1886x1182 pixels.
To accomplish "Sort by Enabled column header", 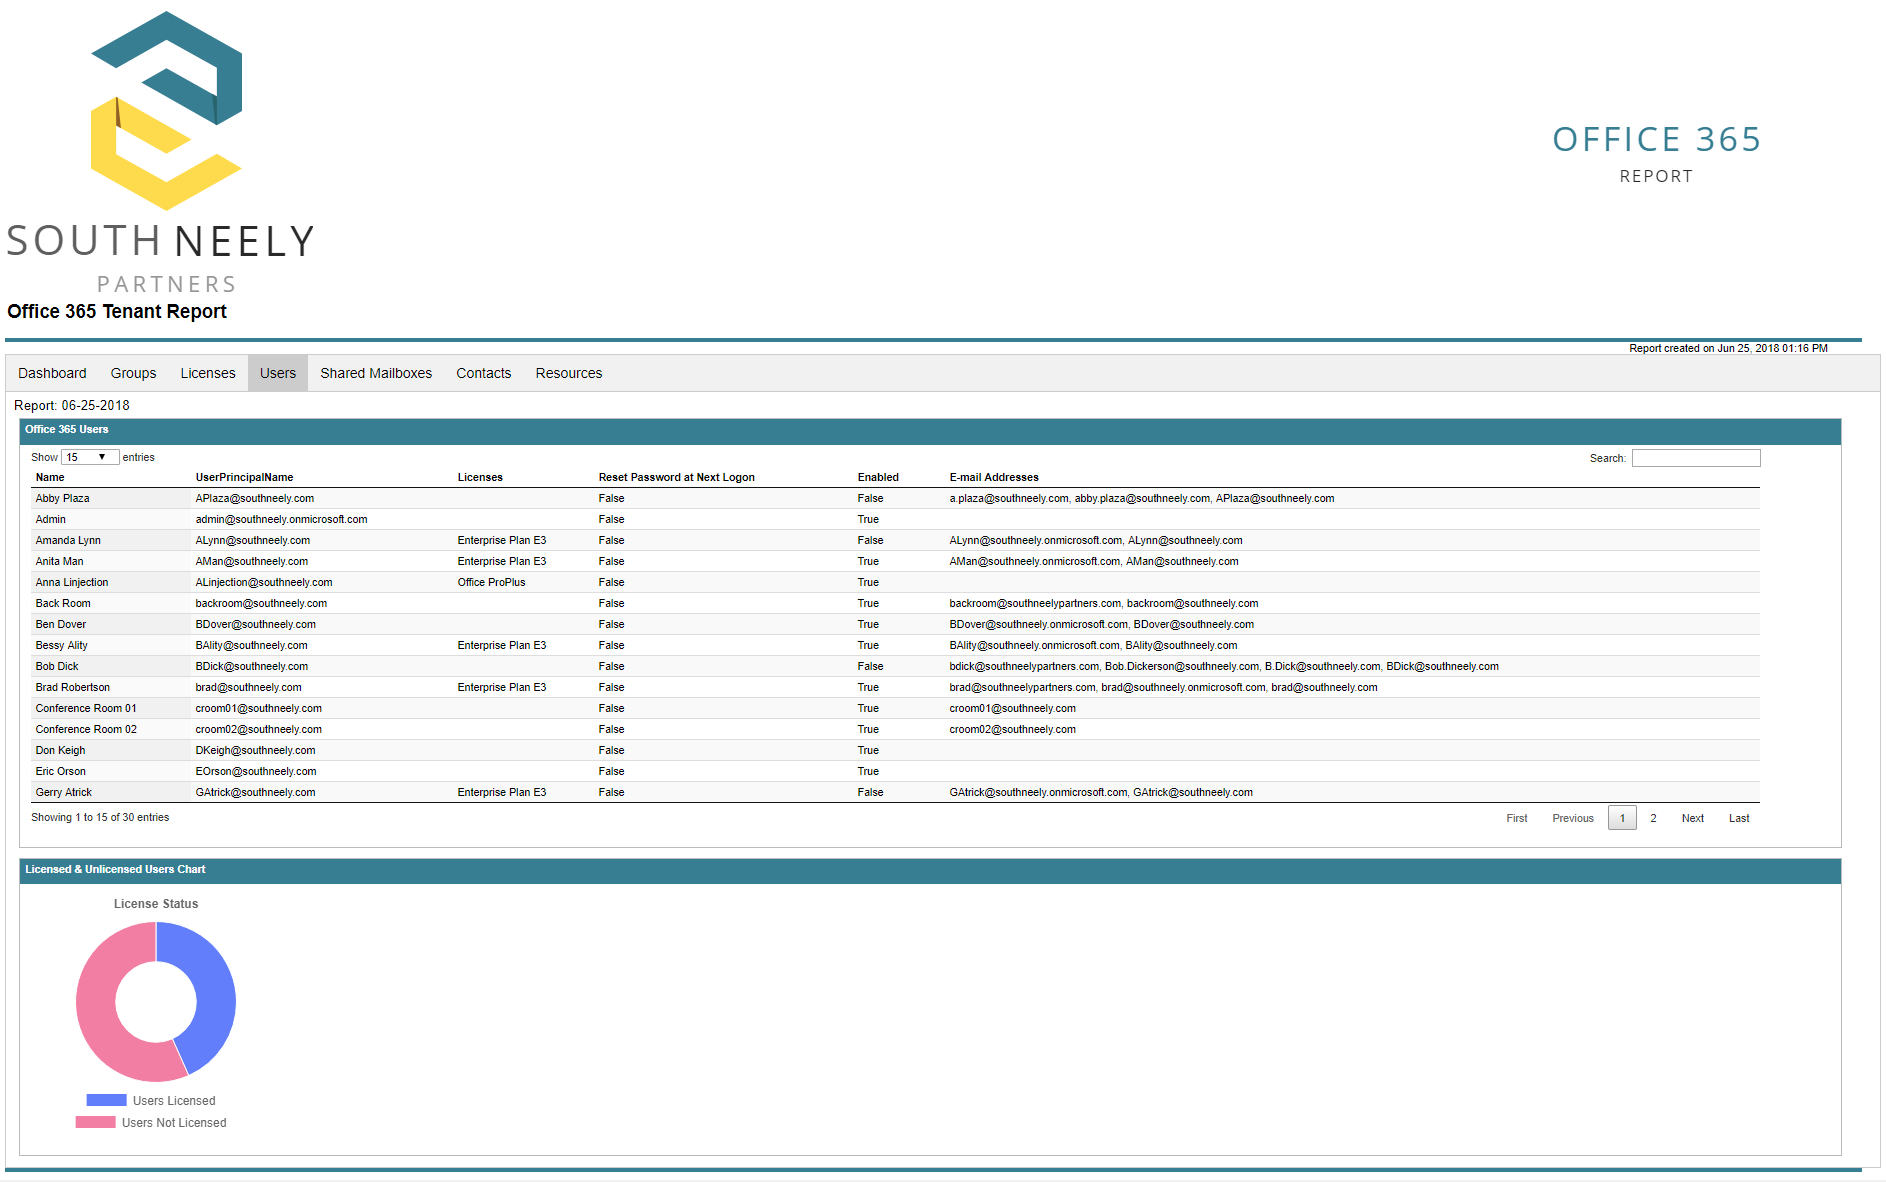I will click(x=878, y=477).
